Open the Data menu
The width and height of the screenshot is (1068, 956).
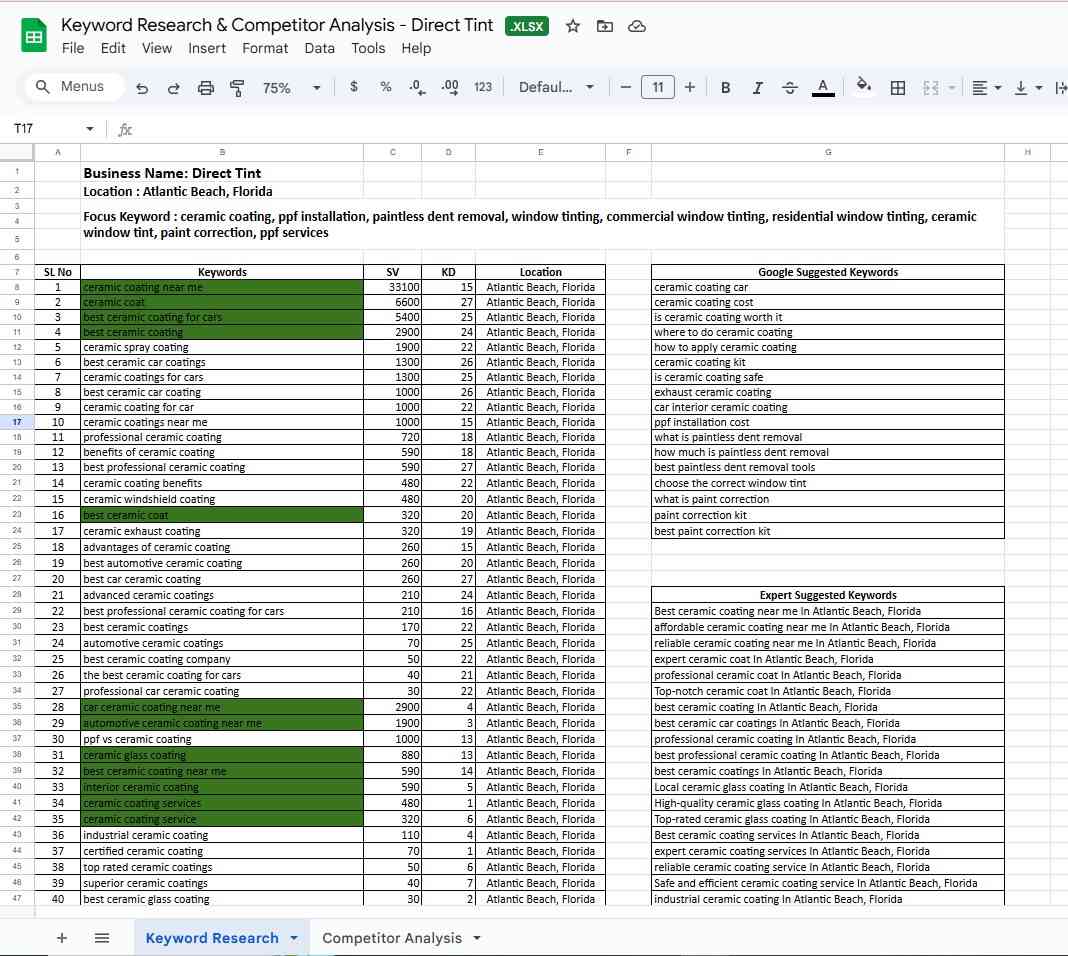pyautogui.click(x=319, y=48)
